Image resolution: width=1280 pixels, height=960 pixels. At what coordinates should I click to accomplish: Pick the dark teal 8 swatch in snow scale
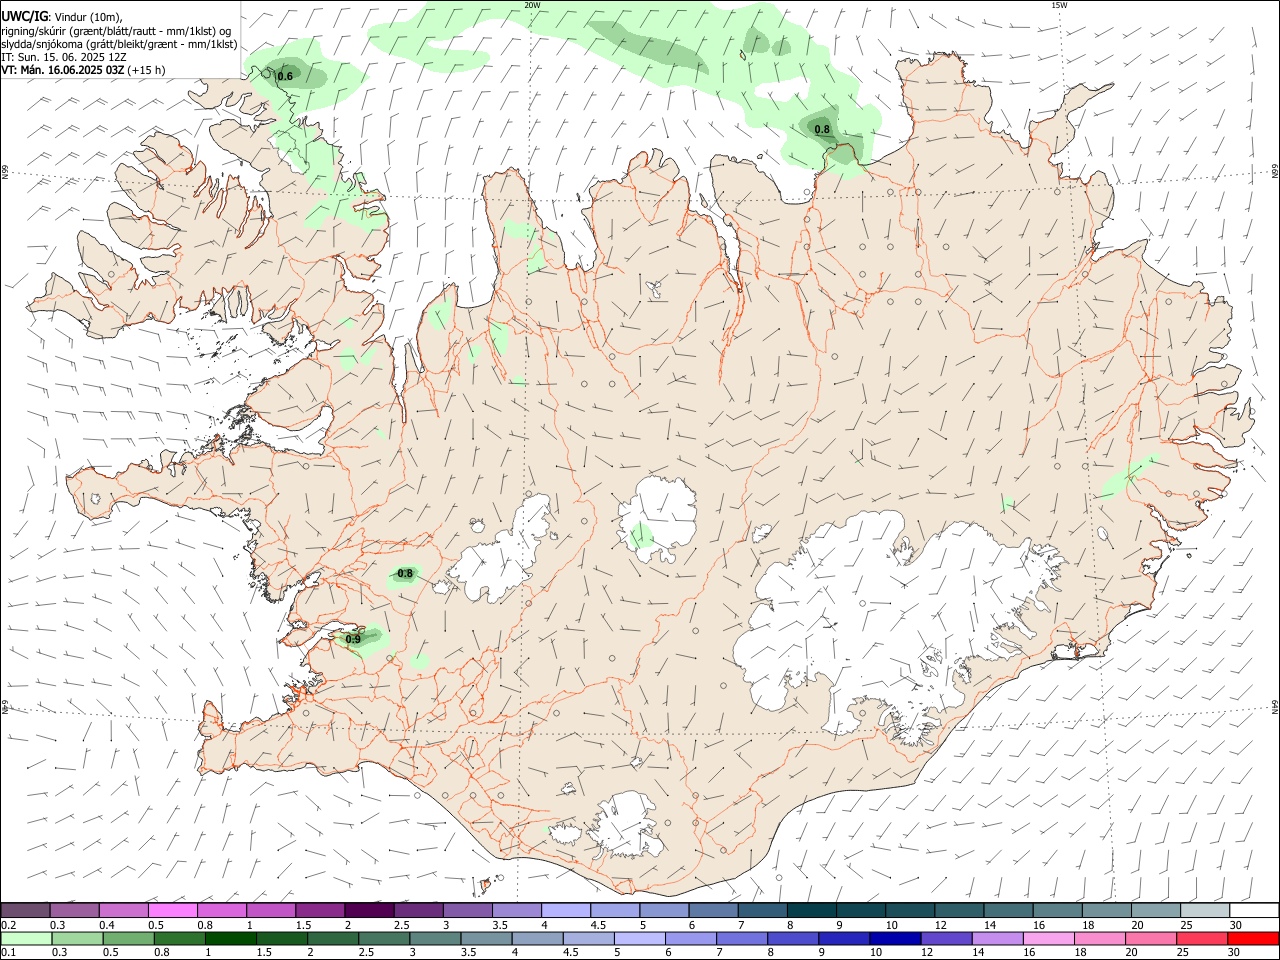(x=812, y=910)
